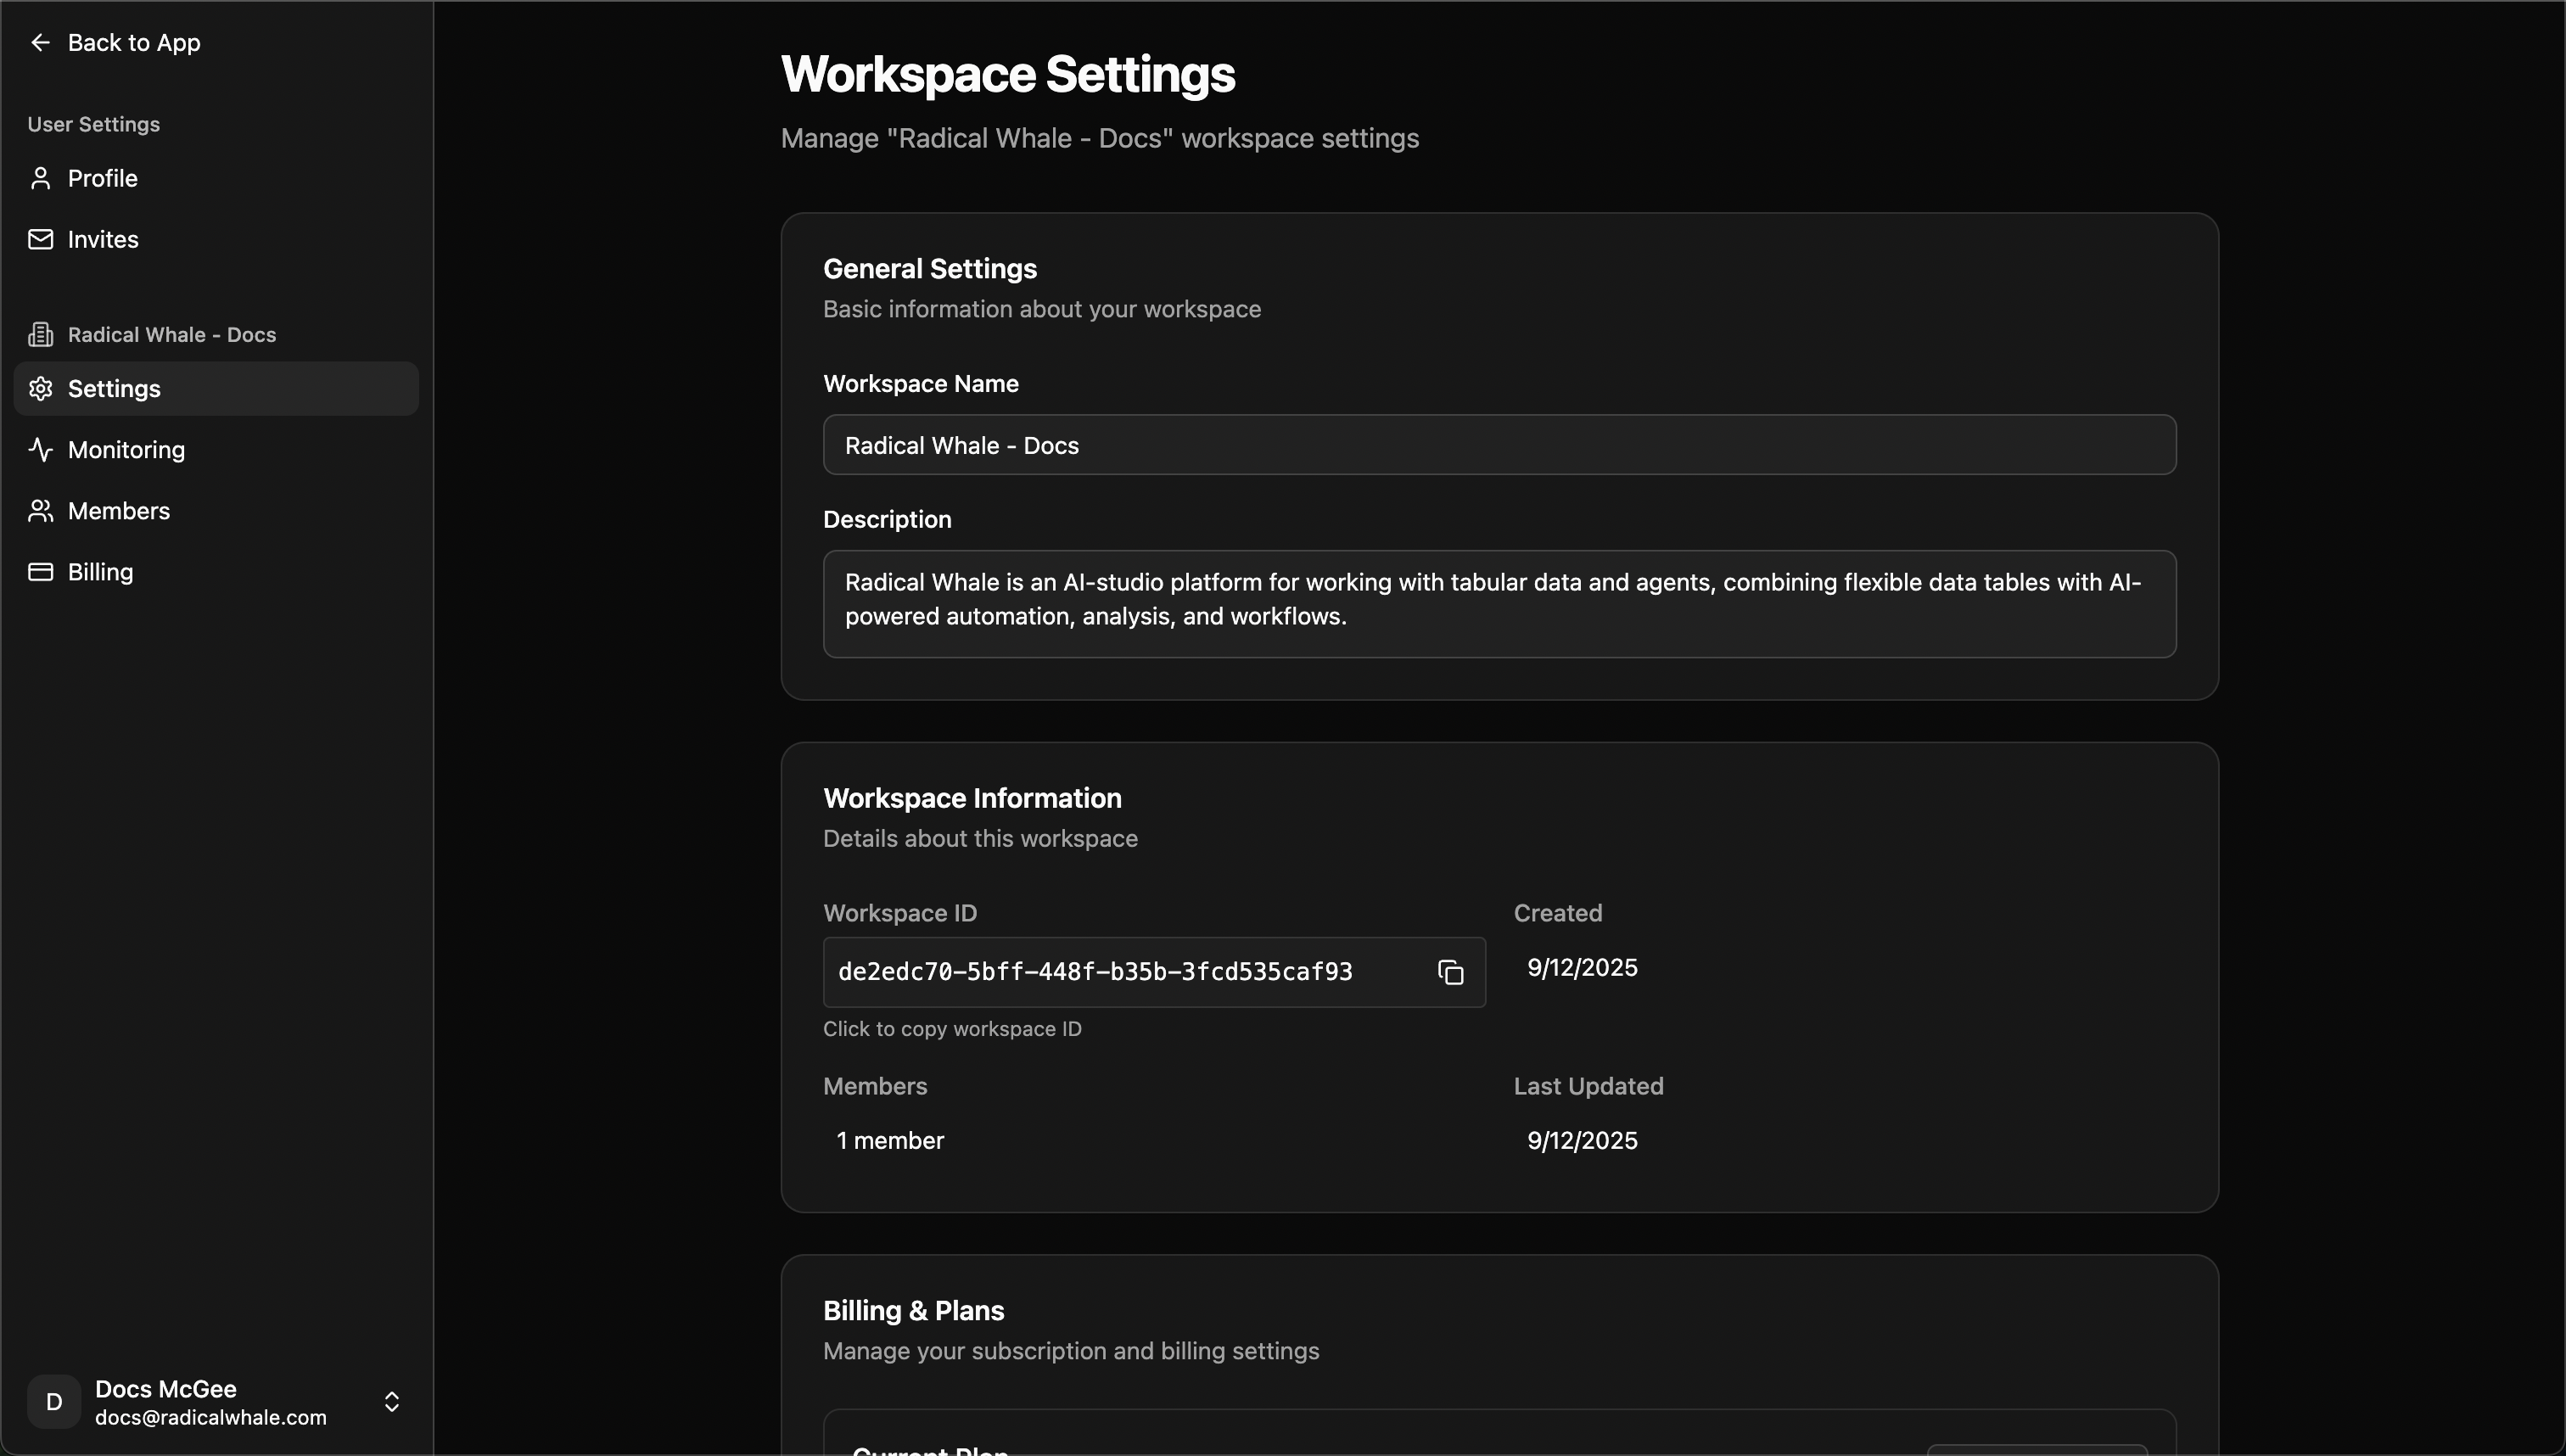This screenshot has width=2566, height=1456.
Task: Click the 'Click to copy workspace ID' text
Action: point(952,1029)
